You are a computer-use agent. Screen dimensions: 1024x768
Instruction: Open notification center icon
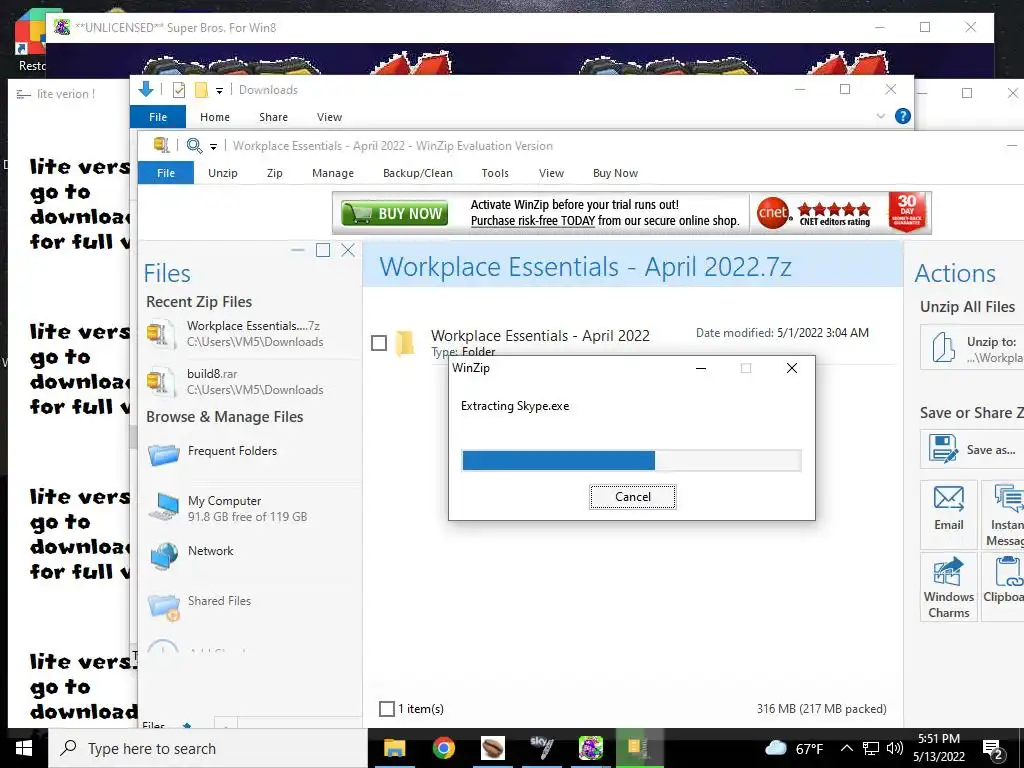(993, 750)
